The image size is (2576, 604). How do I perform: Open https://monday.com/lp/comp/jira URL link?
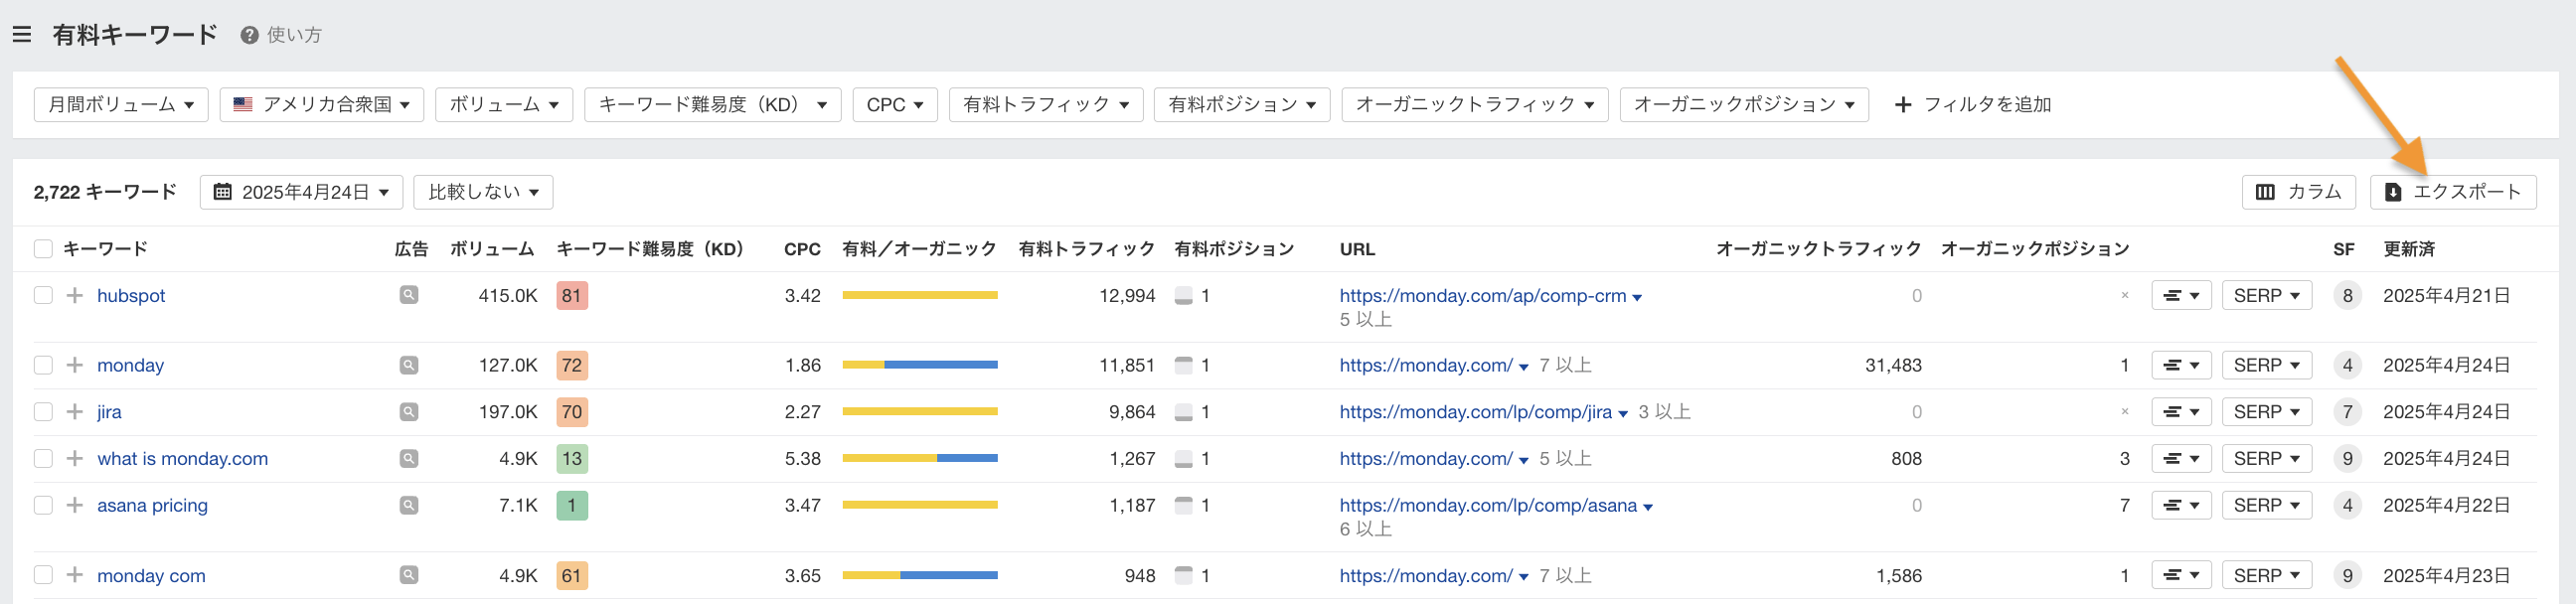(x=1475, y=412)
